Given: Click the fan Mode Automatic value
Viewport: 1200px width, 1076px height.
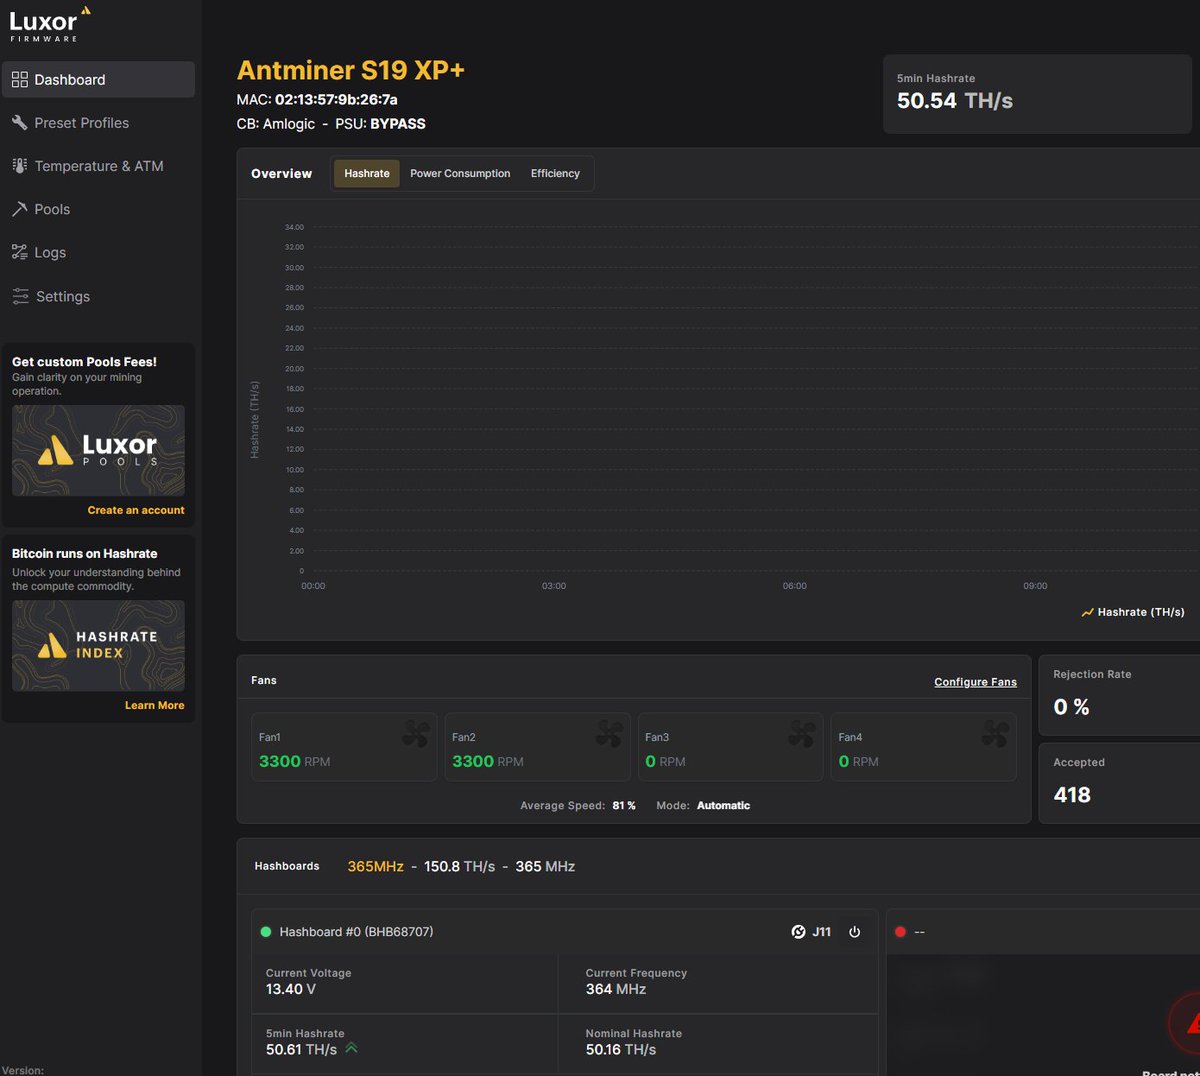Looking at the screenshot, I should click(723, 806).
